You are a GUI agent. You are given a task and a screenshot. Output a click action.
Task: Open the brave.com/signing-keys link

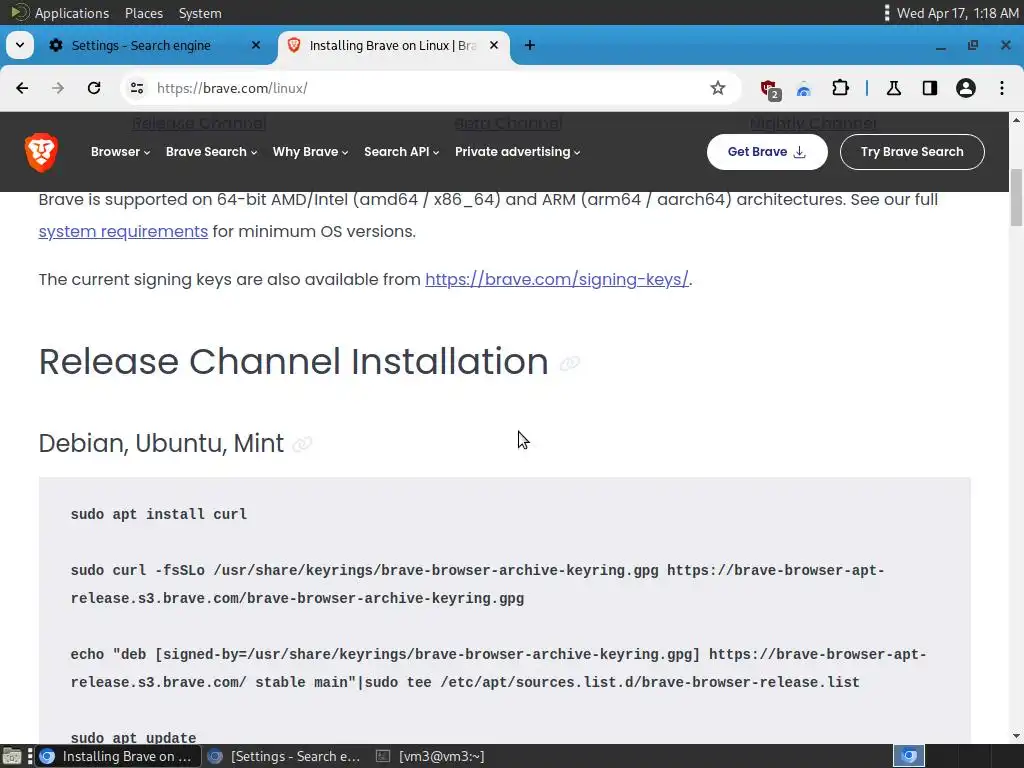click(556, 279)
